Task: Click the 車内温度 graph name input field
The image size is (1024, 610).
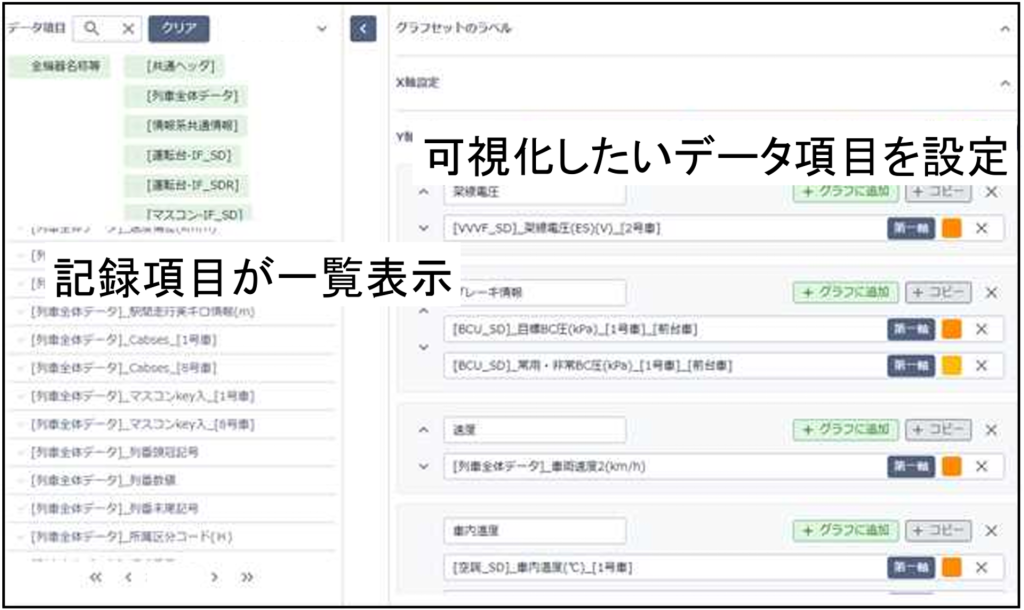Action: click(x=535, y=530)
